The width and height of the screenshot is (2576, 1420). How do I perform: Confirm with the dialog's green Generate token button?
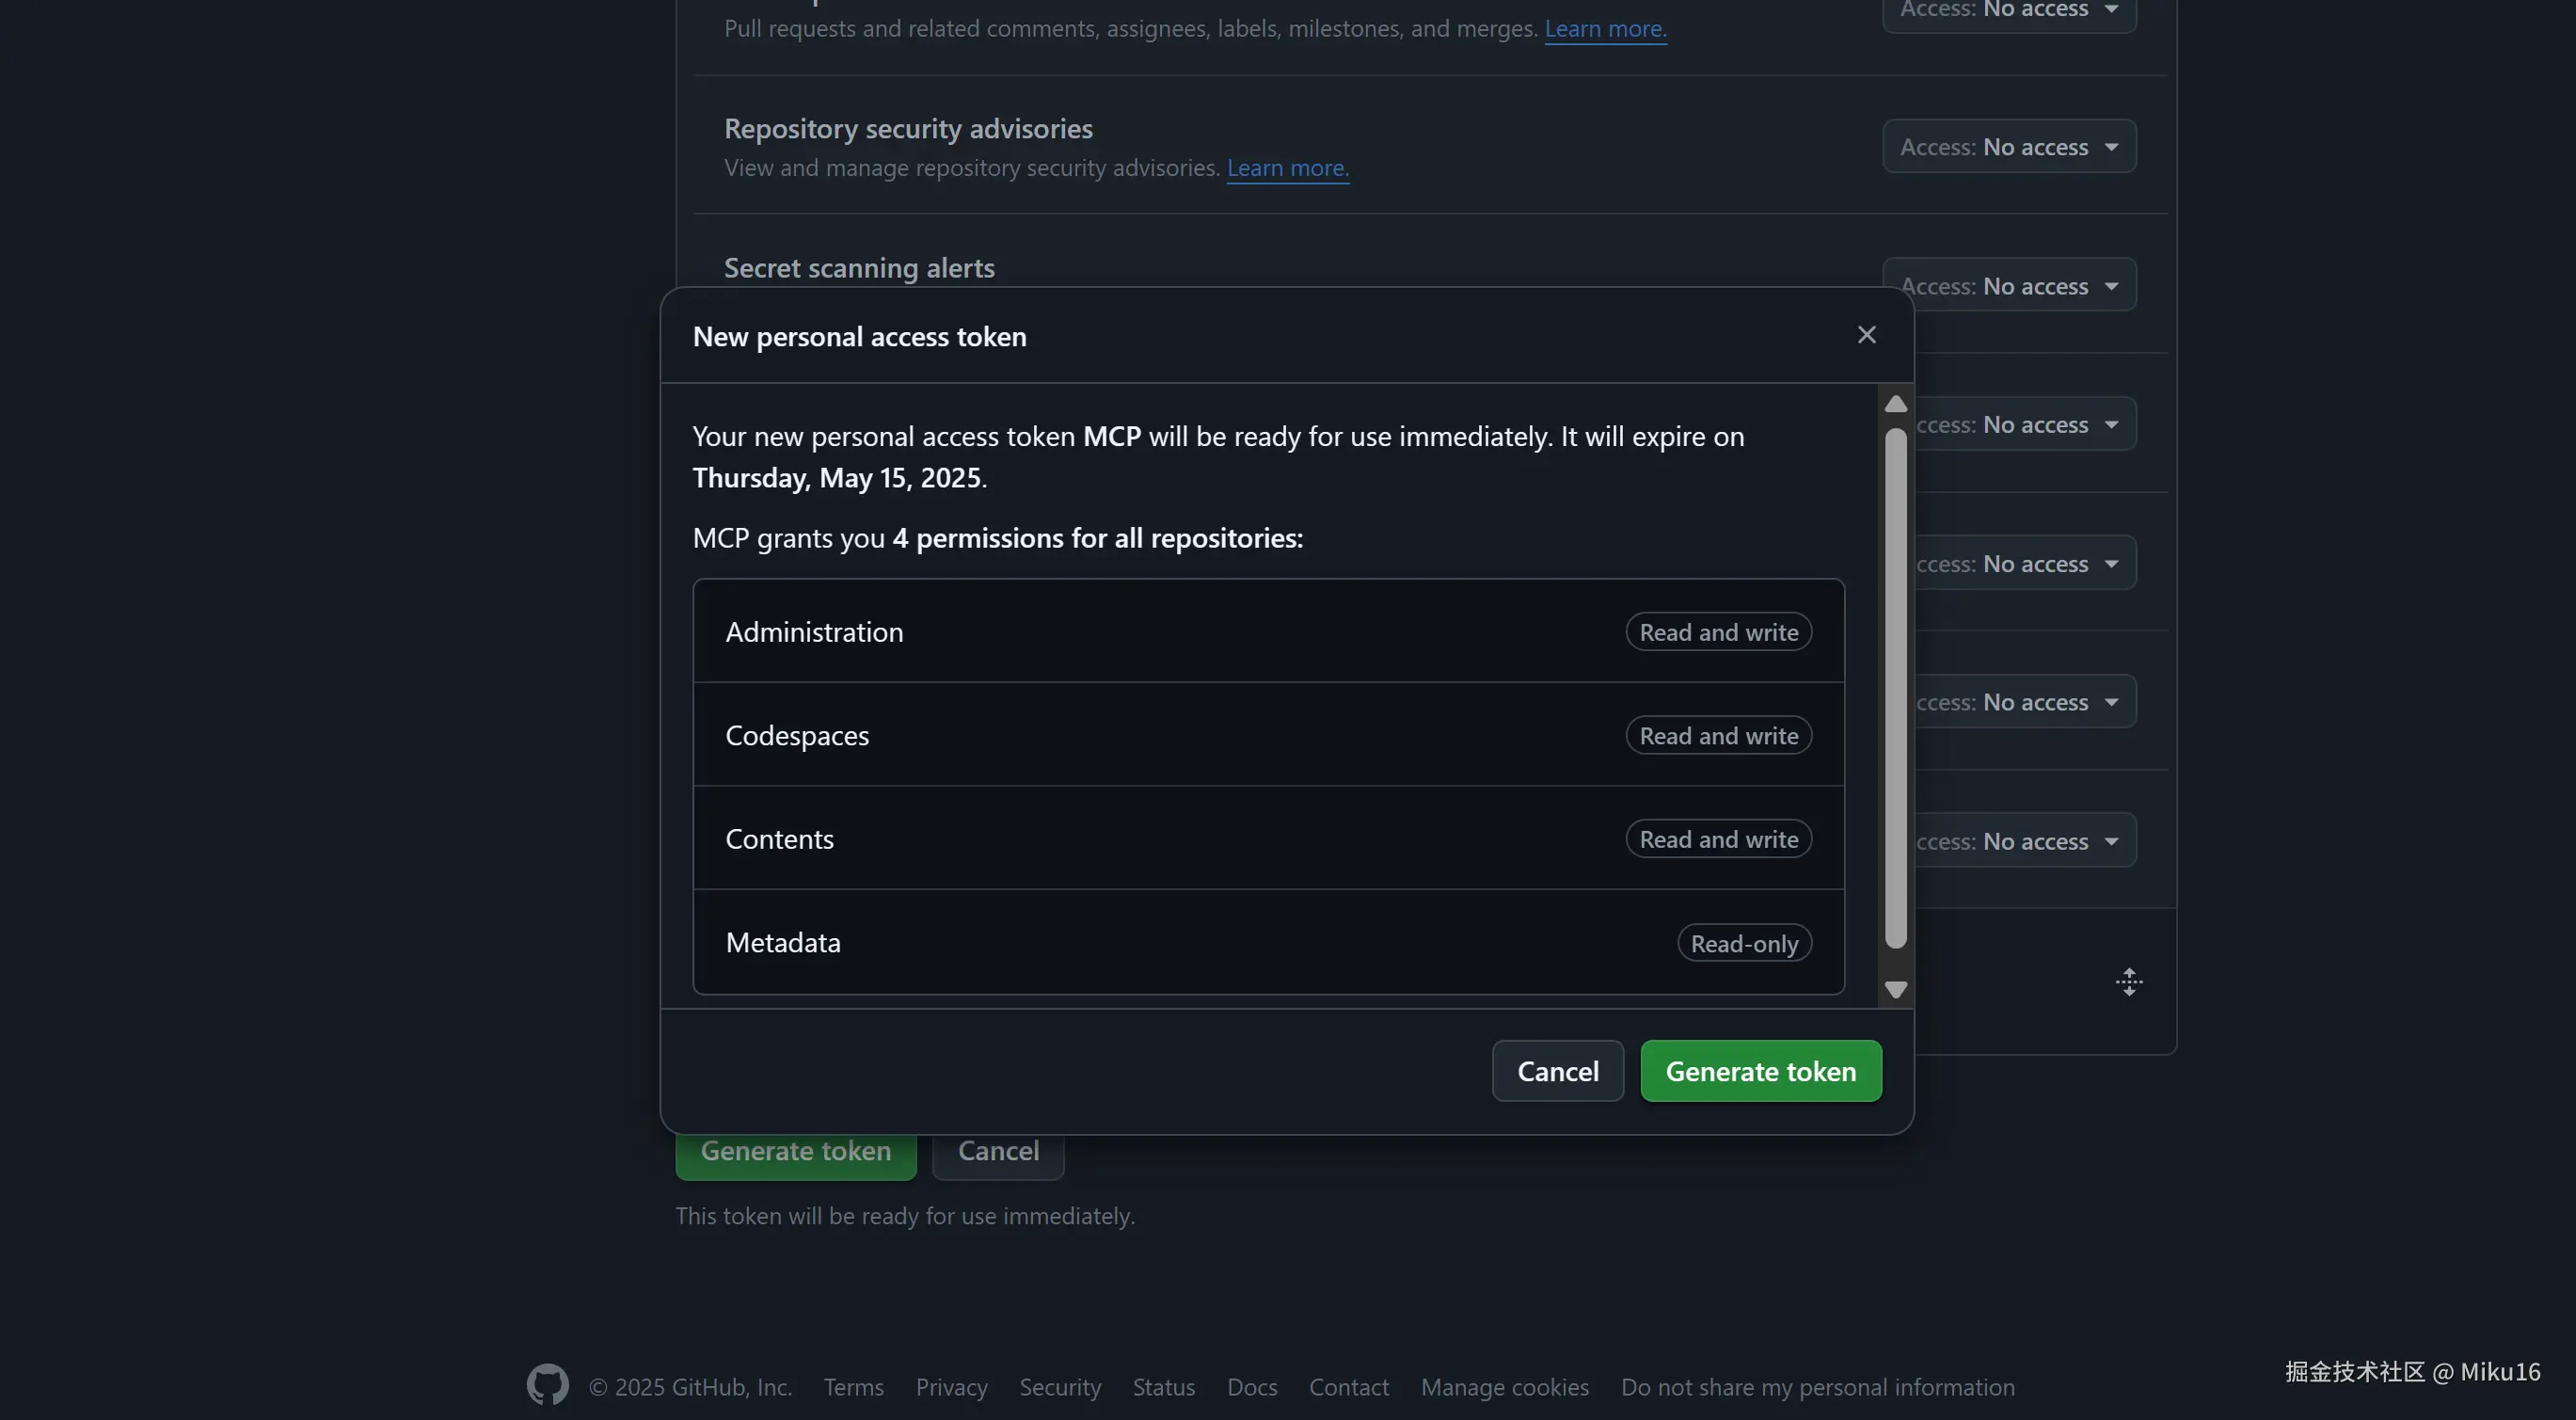pyautogui.click(x=1761, y=1071)
